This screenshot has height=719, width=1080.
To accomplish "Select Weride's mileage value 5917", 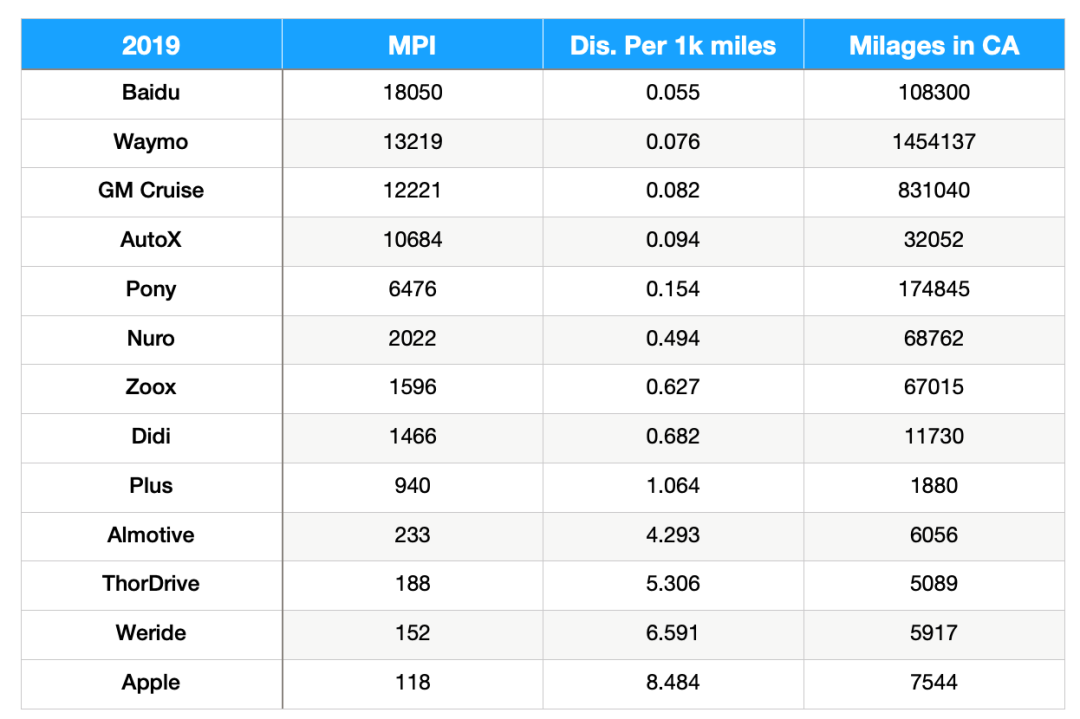I will [933, 633].
